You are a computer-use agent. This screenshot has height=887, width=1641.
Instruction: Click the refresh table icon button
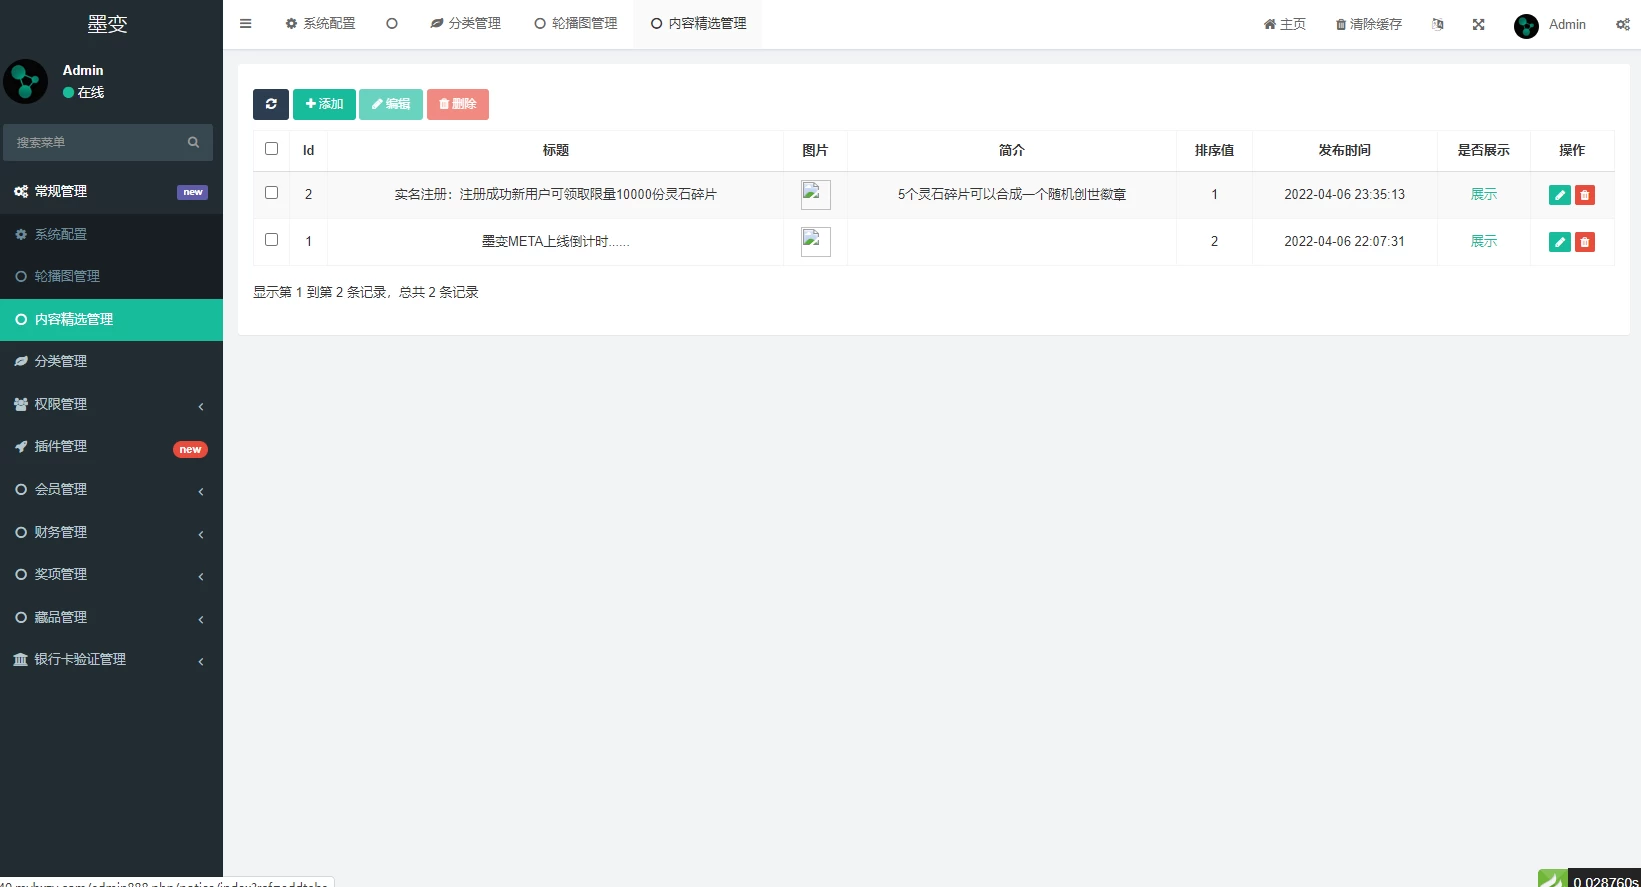tap(270, 104)
